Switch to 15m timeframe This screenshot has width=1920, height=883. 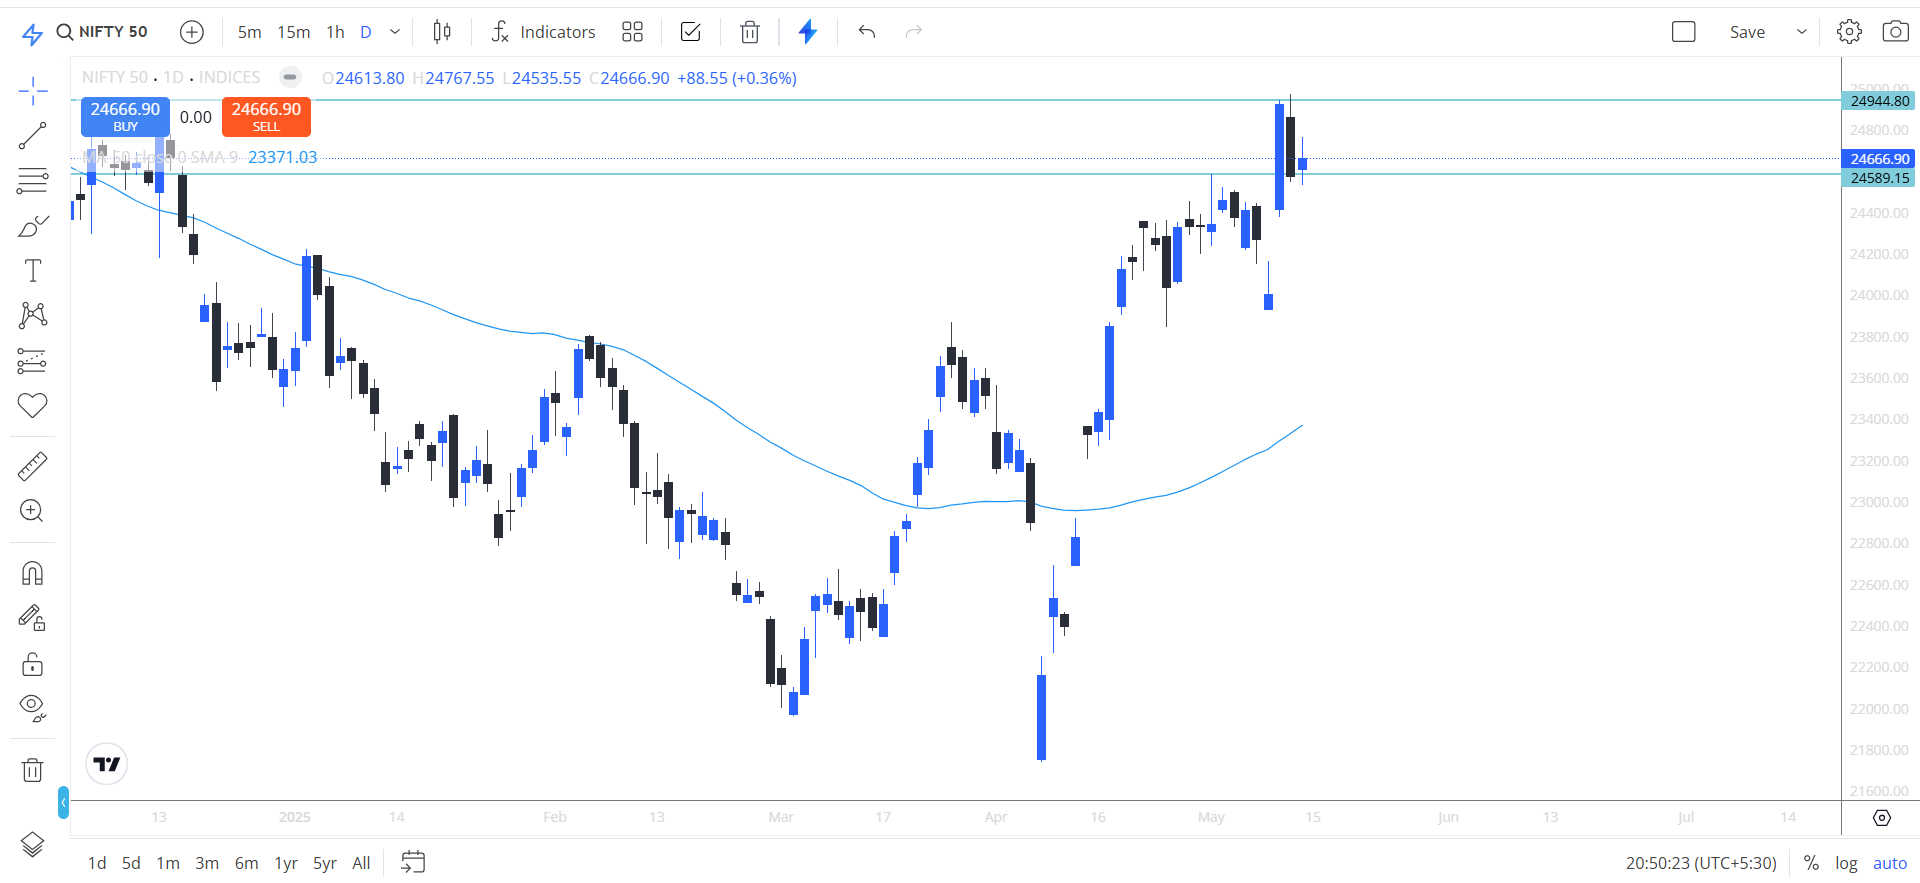(x=294, y=32)
